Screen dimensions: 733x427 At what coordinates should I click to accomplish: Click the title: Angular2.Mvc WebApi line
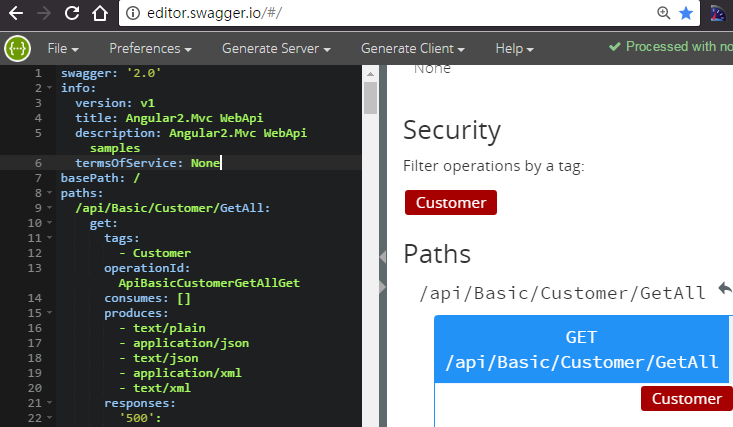pyautogui.click(x=169, y=118)
